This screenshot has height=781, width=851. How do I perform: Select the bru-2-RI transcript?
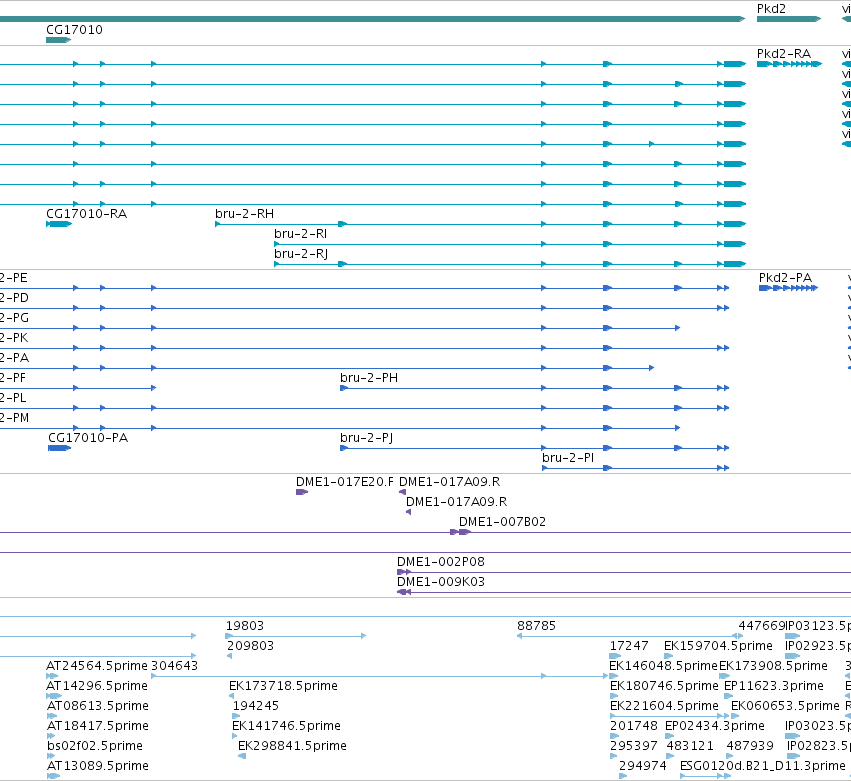point(510,244)
